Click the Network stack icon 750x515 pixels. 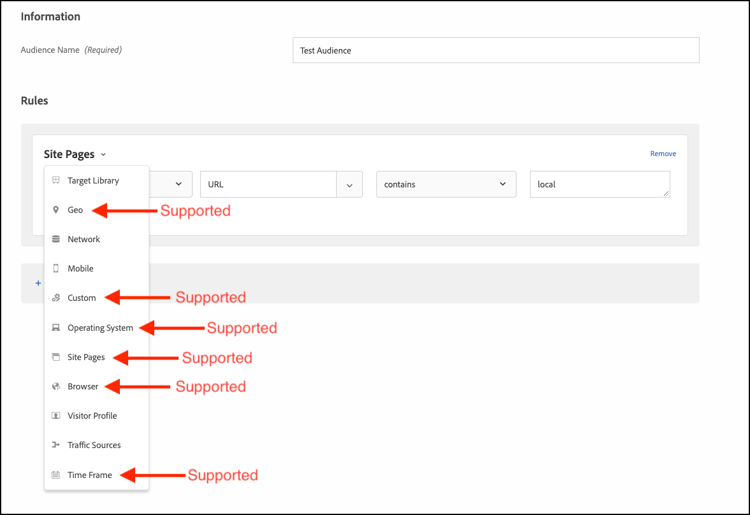click(x=56, y=239)
